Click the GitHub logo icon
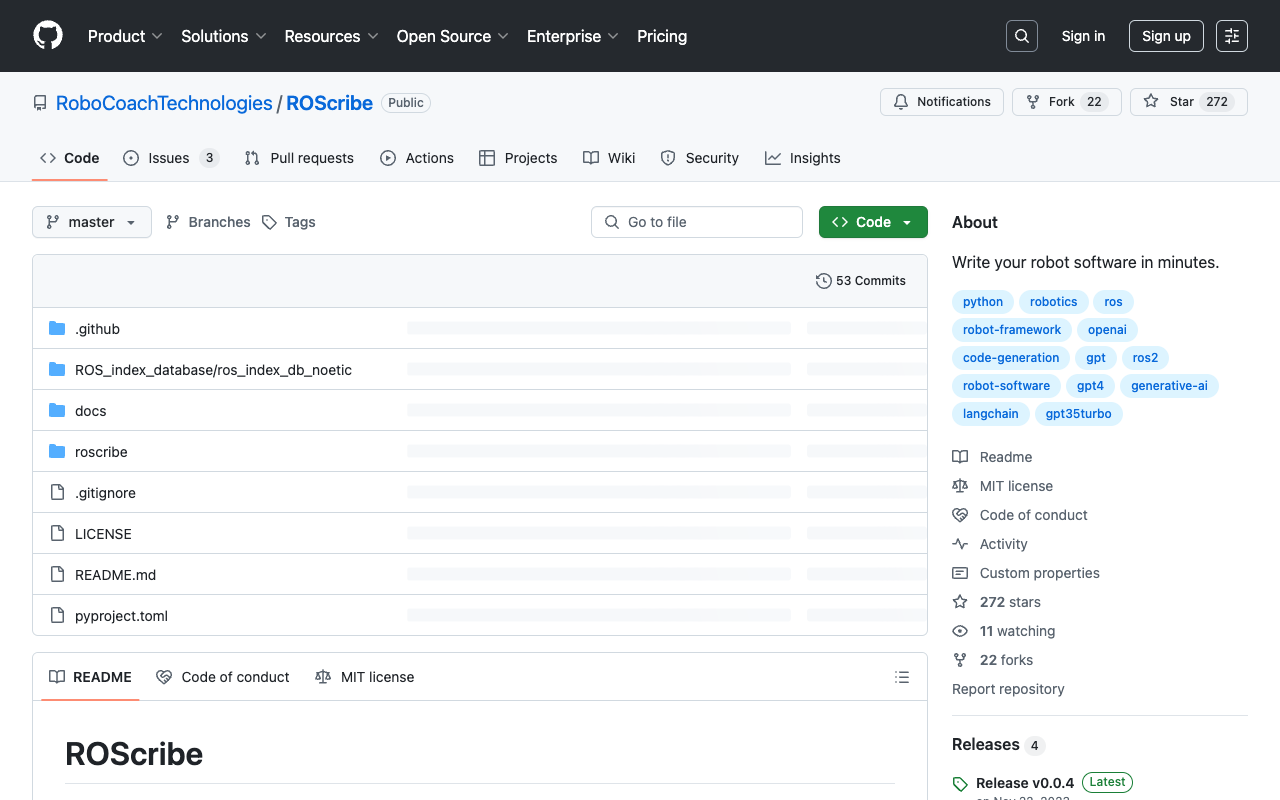 click(x=48, y=36)
